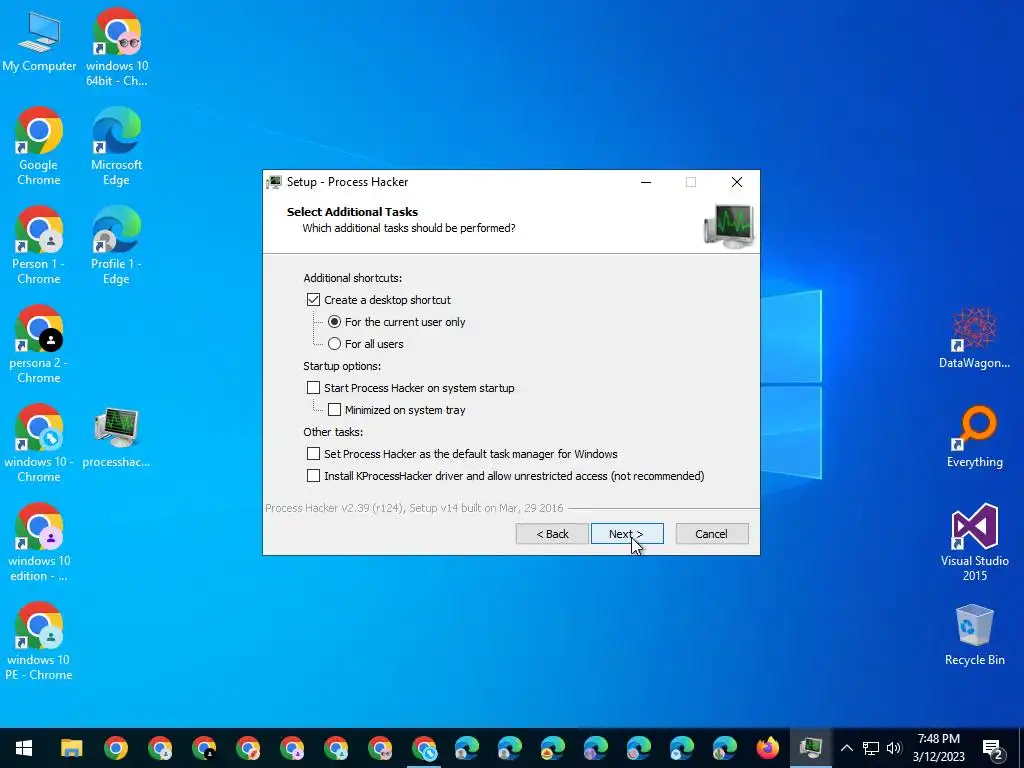
Task: Select persona 2 - Chrome shortcut
Action: (x=39, y=344)
